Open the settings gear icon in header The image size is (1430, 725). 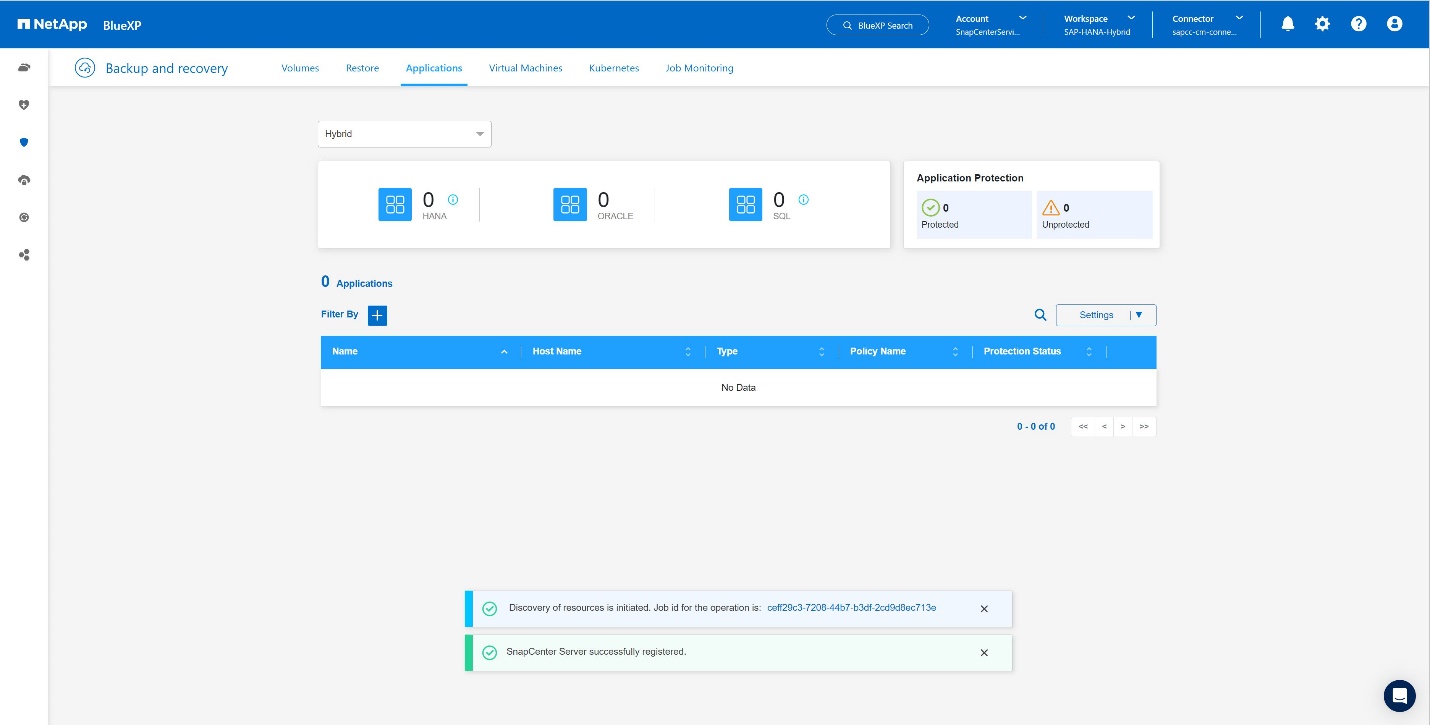coord(1322,24)
